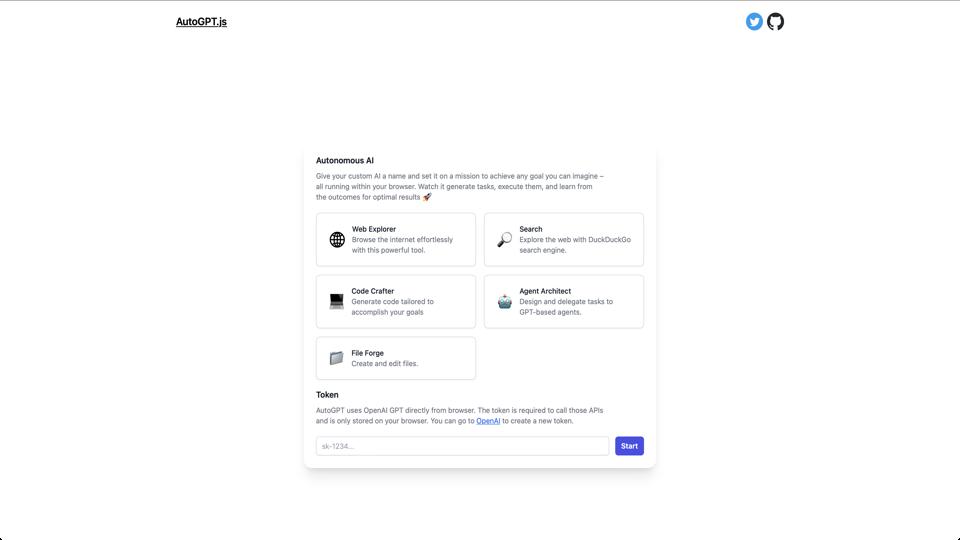
Task: Click the Code Crafter laptop icon
Action: pos(337,302)
